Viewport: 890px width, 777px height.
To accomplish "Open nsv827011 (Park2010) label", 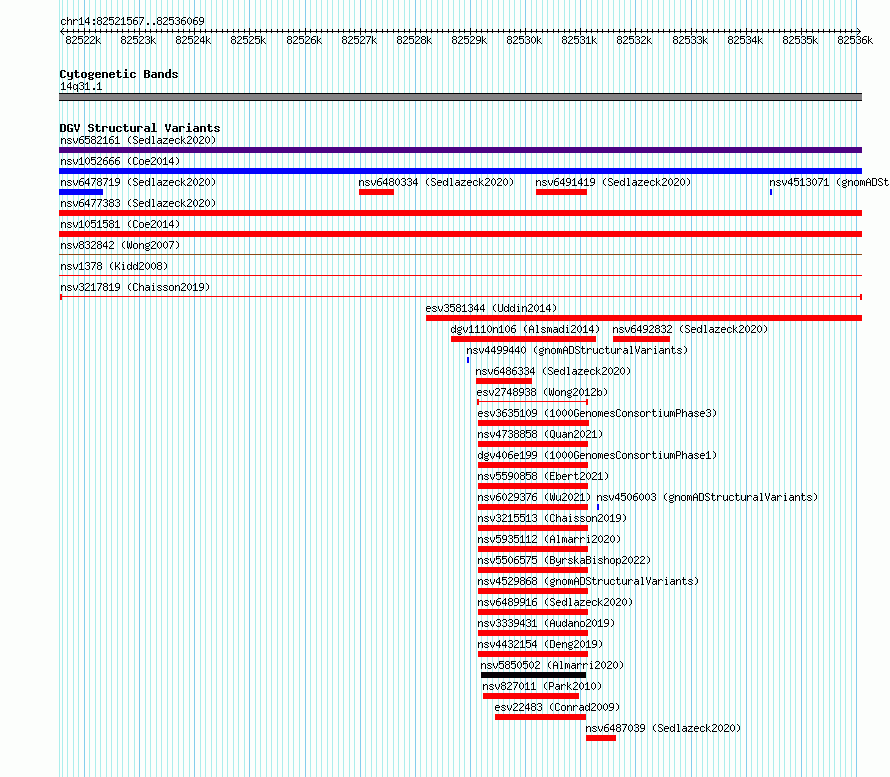I will tap(542, 686).
